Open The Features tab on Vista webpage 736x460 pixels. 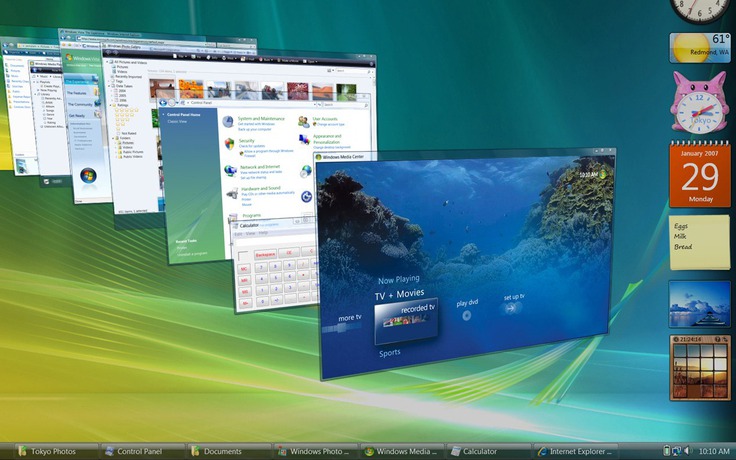click(77, 93)
